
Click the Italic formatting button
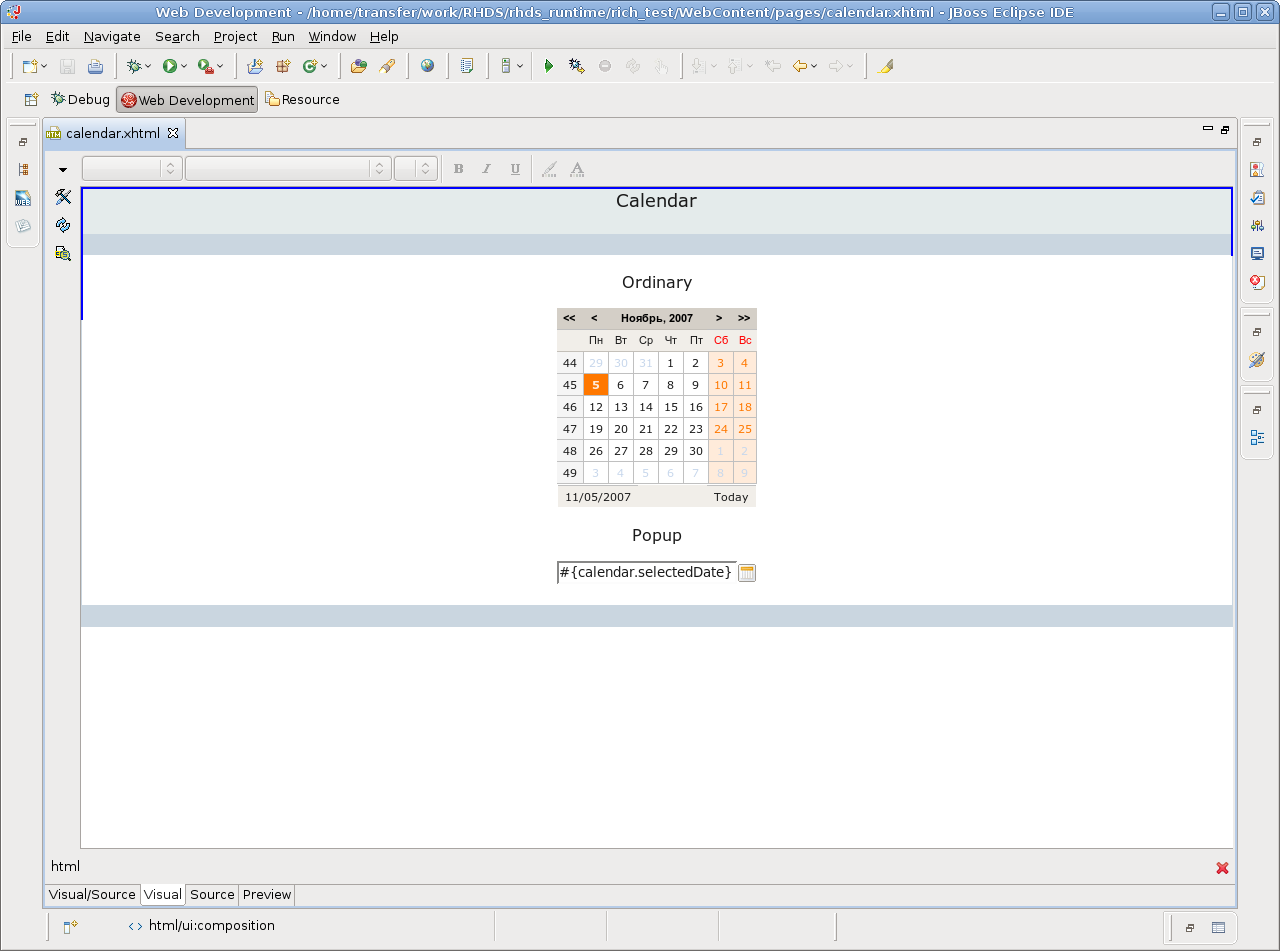point(487,169)
